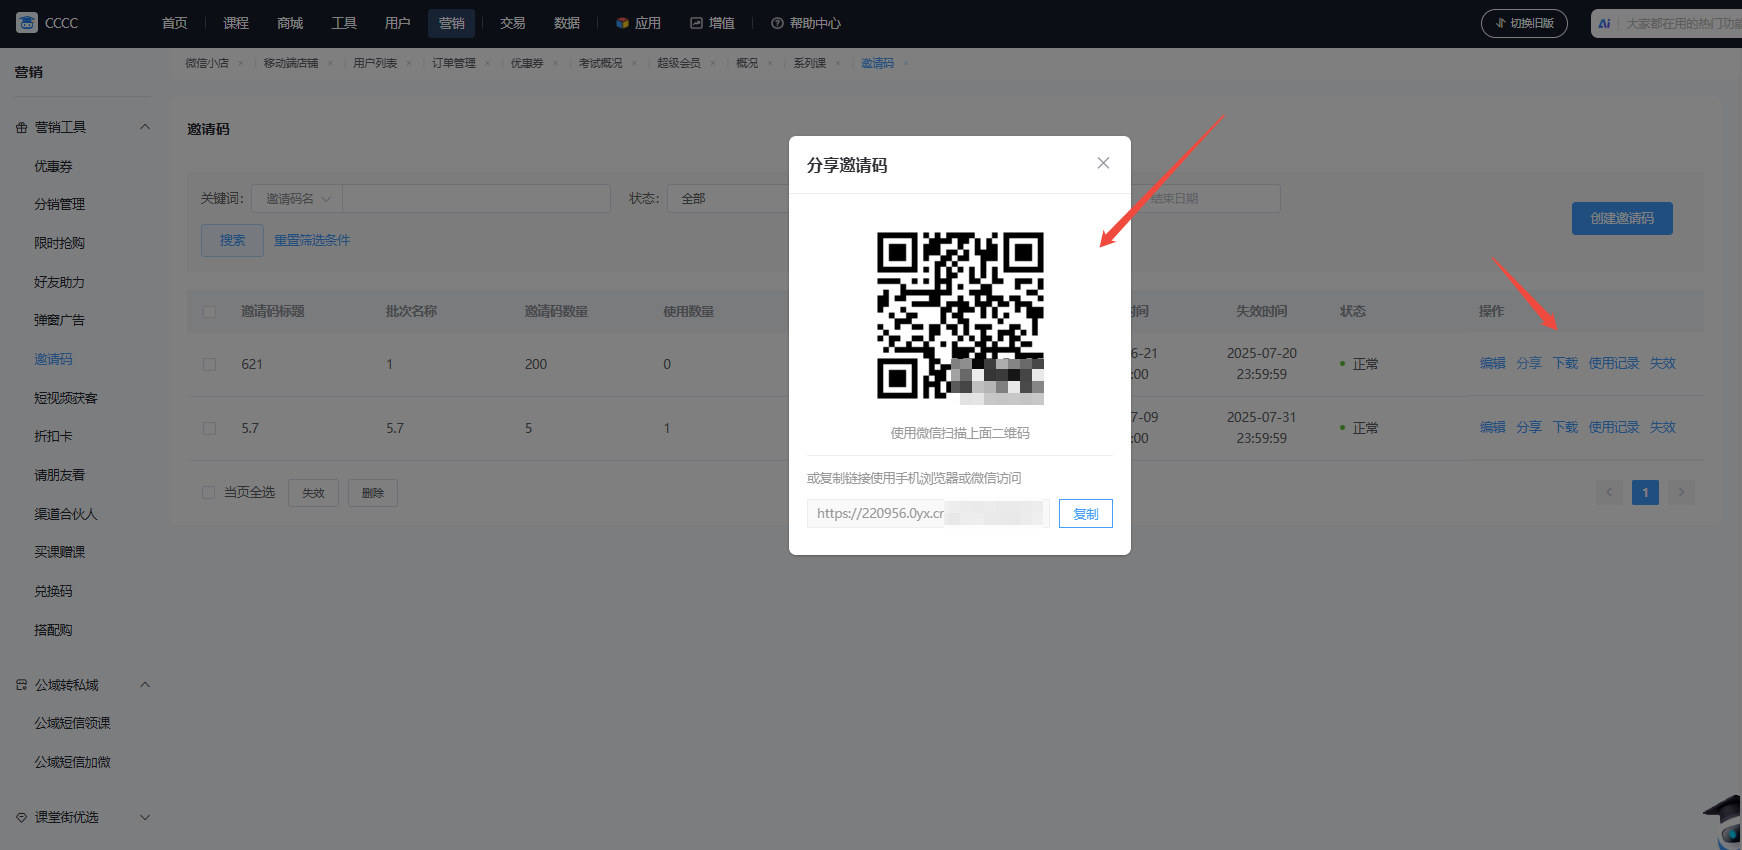1742x850 pixels.
Task: Click 编辑 for the 621 row
Action: point(1493,363)
